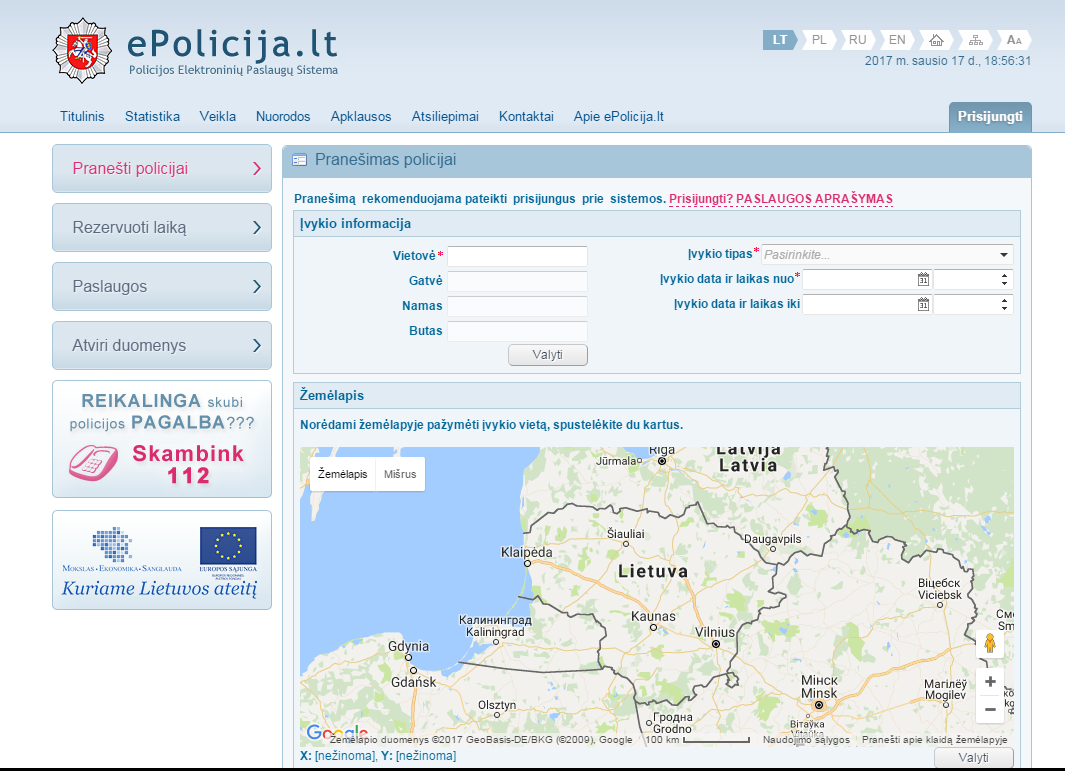This screenshot has height=771, width=1065.
Task: Follow the Prisijungti? link in notice
Action: click(701, 199)
